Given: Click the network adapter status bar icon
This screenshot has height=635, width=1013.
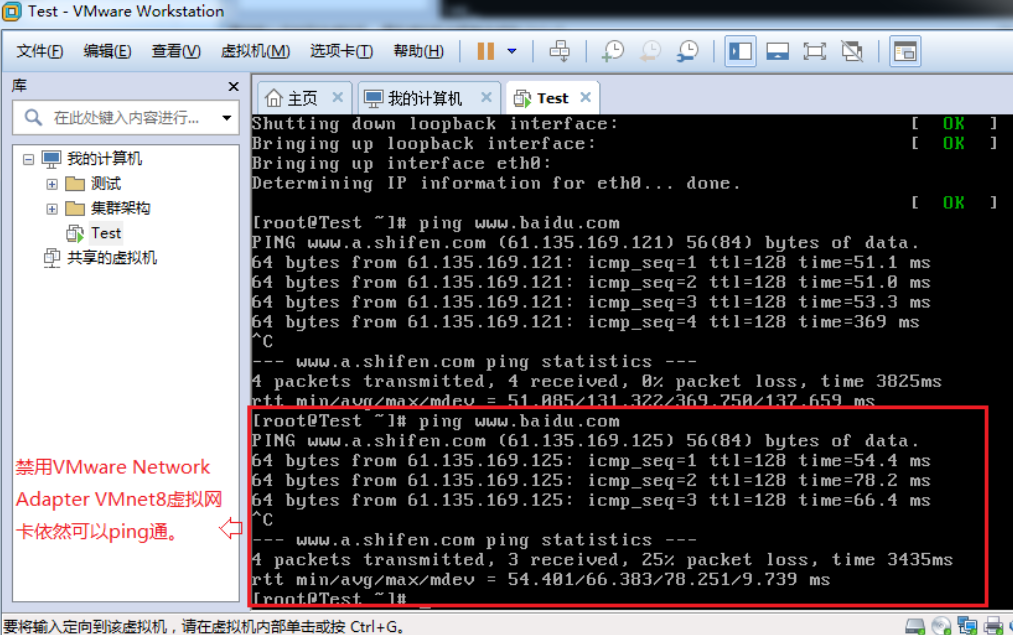Looking at the screenshot, I should coord(967,625).
